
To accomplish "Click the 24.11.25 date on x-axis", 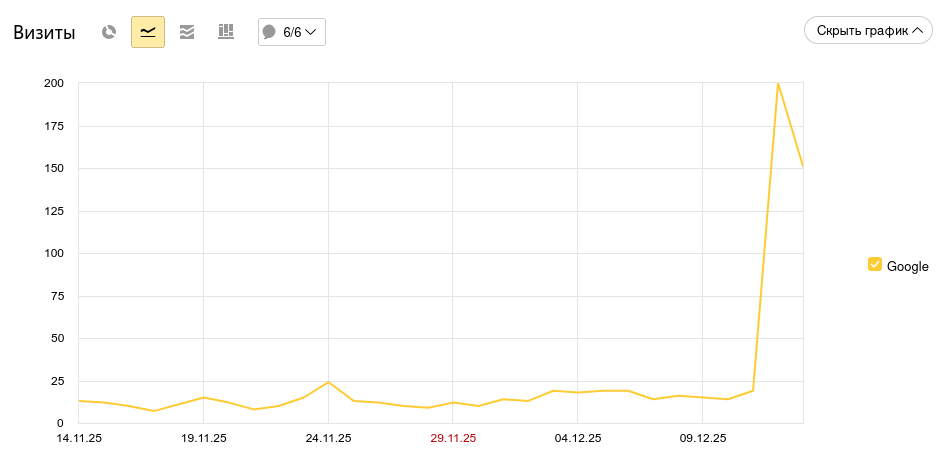I will point(328,438).
